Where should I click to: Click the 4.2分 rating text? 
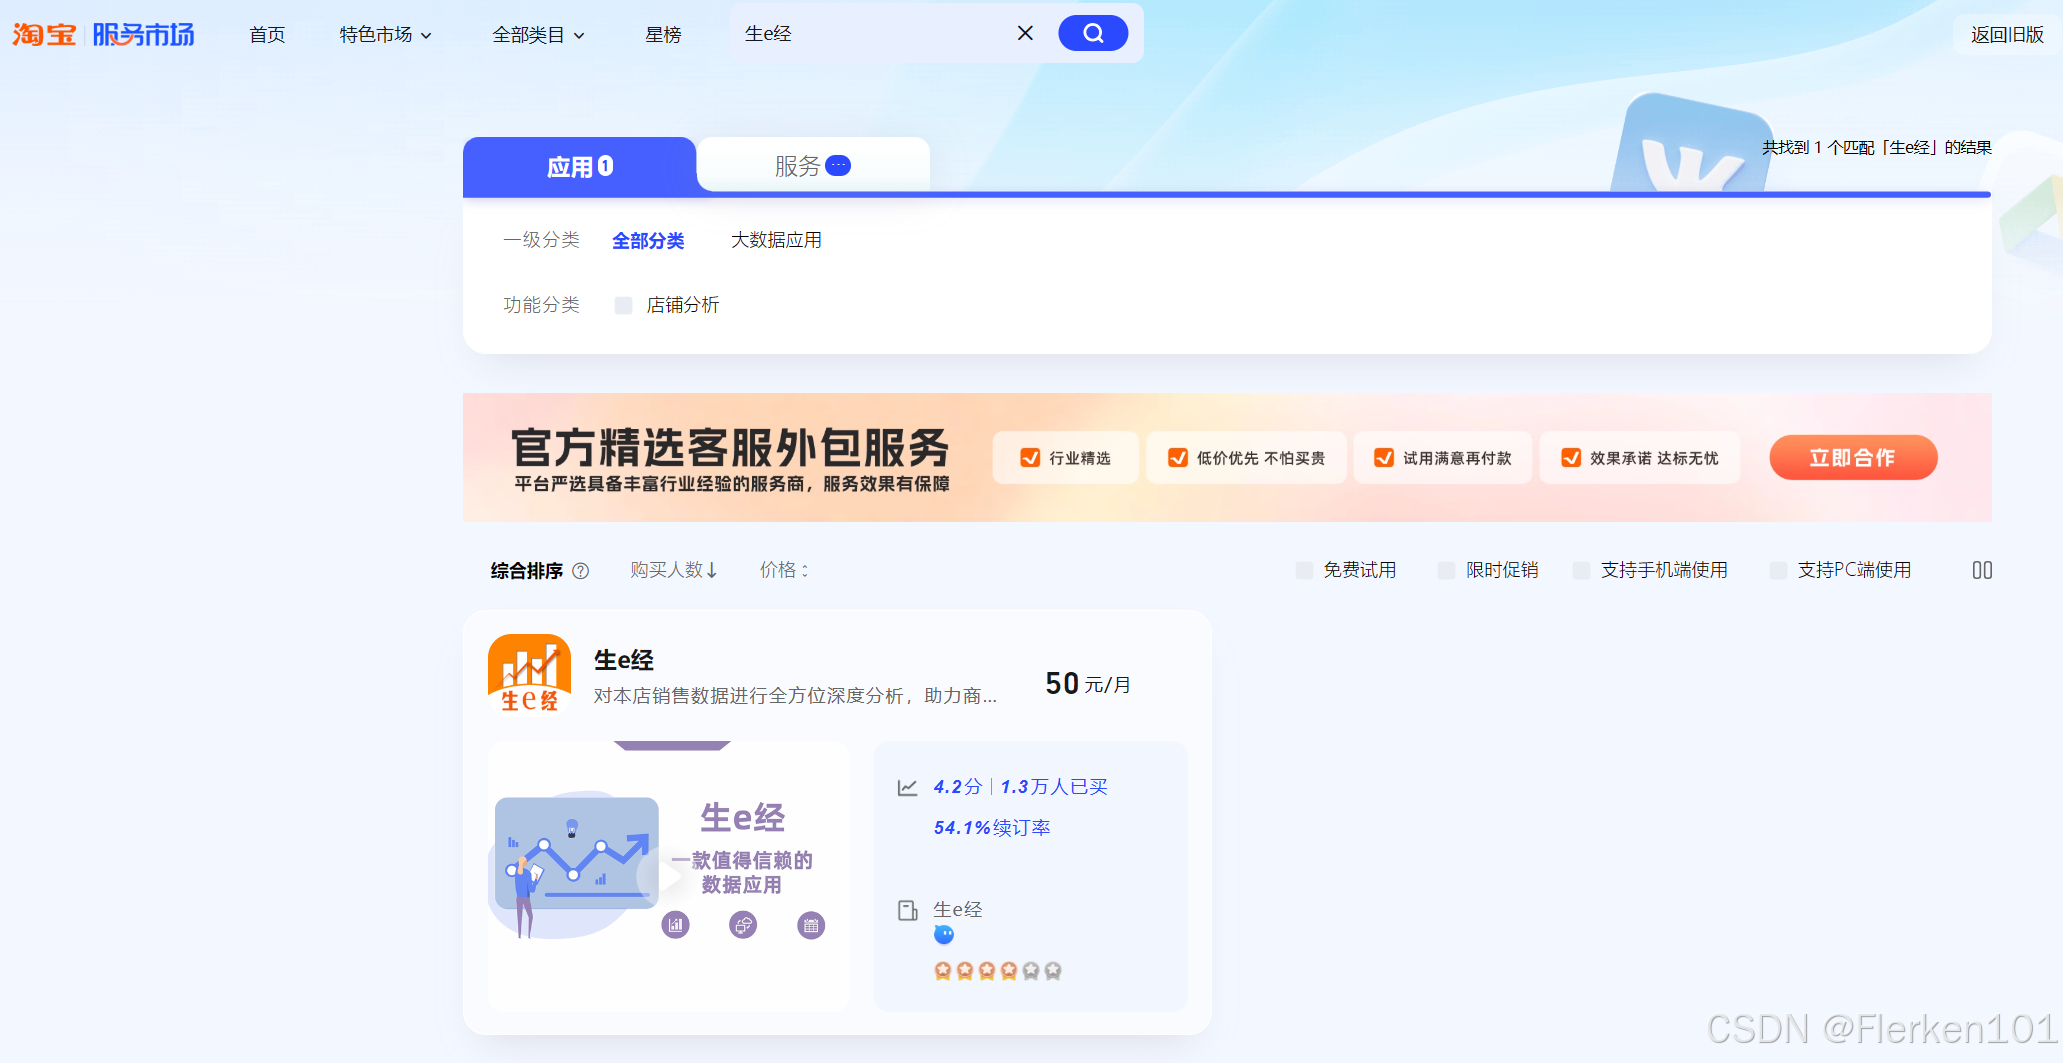tap(958, 787)
